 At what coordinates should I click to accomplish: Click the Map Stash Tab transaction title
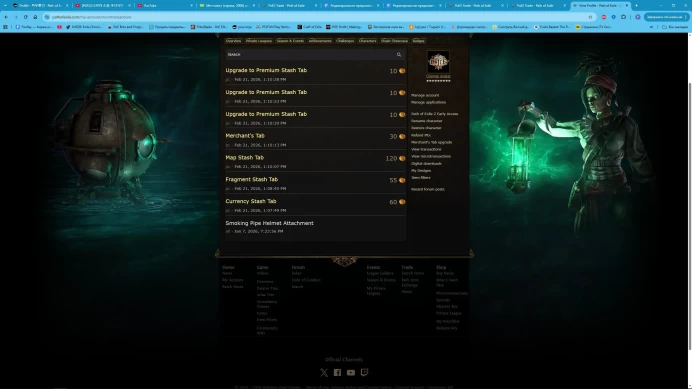(244, 158)
